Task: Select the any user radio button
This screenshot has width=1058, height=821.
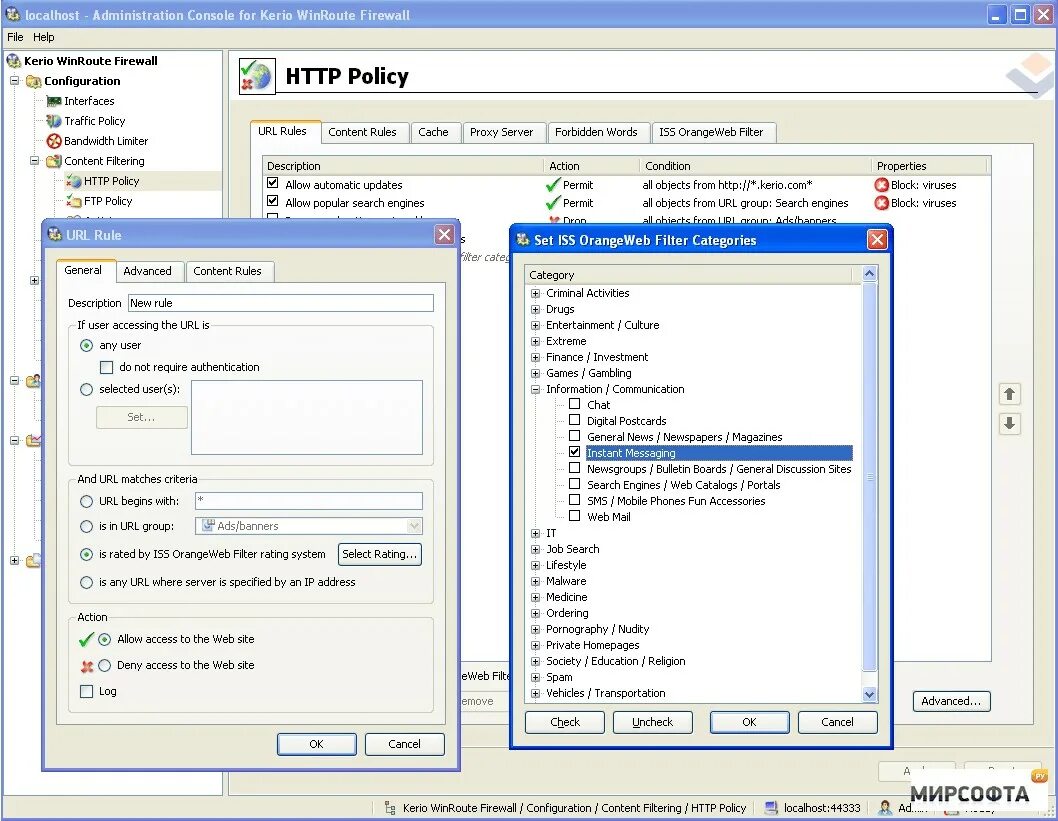Action: (x=86, y=345)
